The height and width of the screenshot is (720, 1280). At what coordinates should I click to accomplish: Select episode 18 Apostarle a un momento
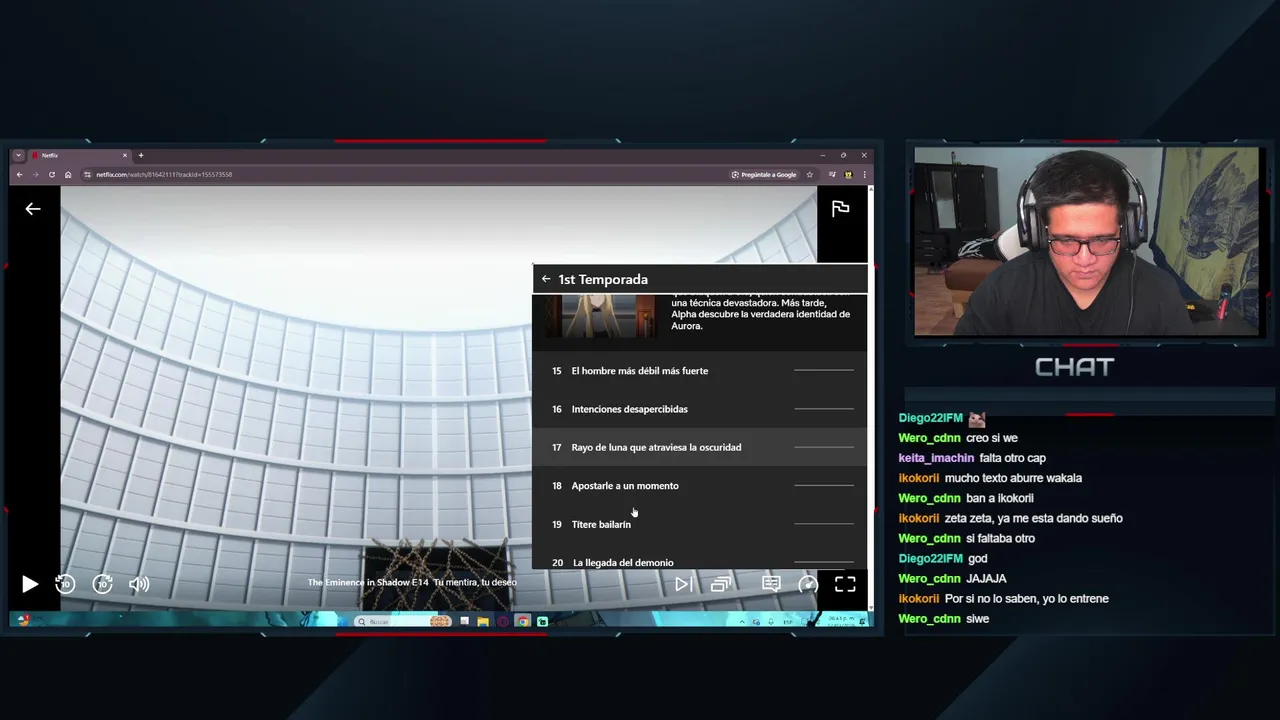tap(700, 486)
